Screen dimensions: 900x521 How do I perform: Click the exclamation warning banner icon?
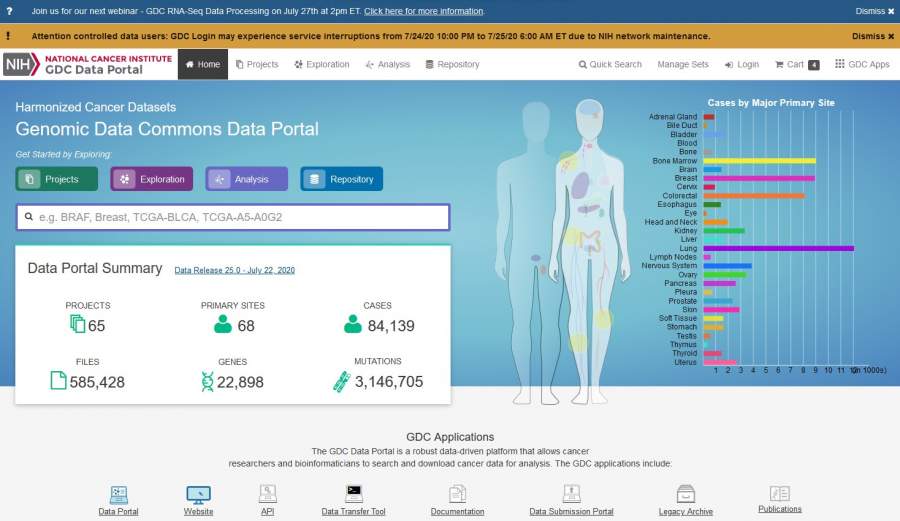click(x=8, y=36)
